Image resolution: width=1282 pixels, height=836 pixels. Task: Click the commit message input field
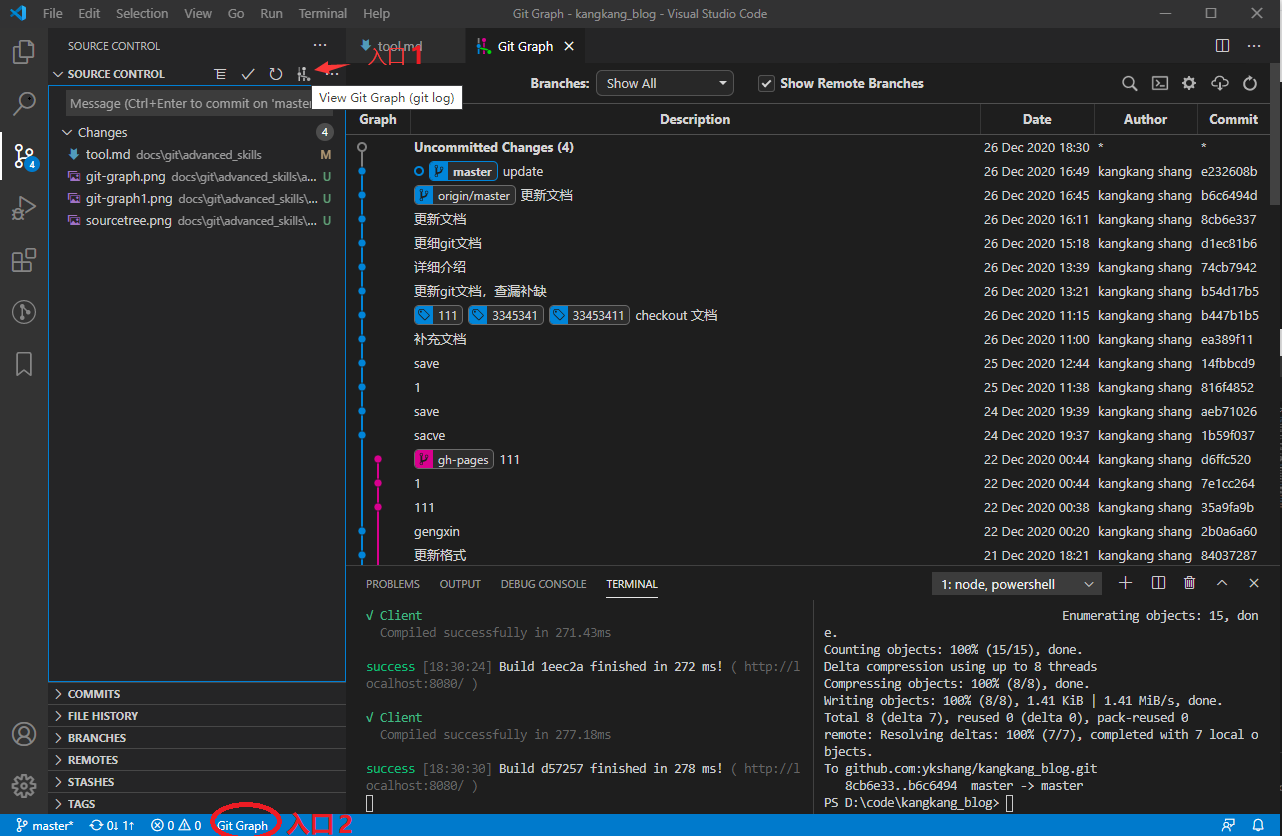tap(200, 103)
